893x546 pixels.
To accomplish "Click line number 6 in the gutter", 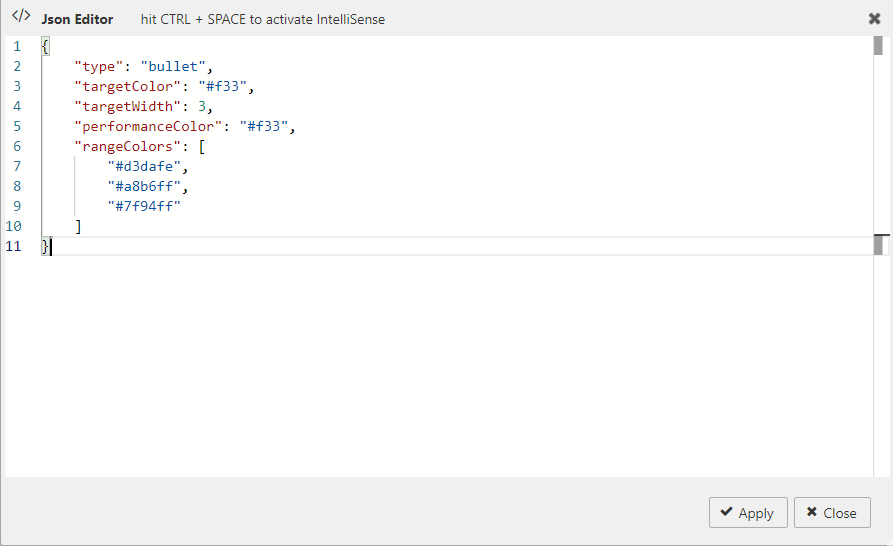I will point(17,146).
